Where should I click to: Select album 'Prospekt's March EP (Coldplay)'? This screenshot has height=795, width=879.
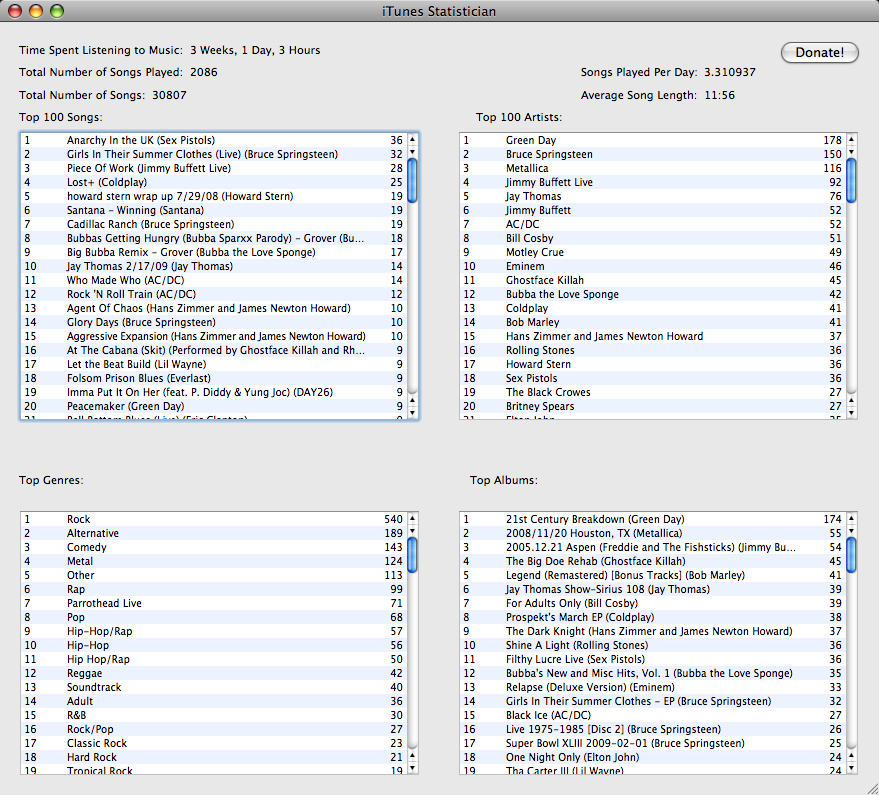tap(653, 617)
